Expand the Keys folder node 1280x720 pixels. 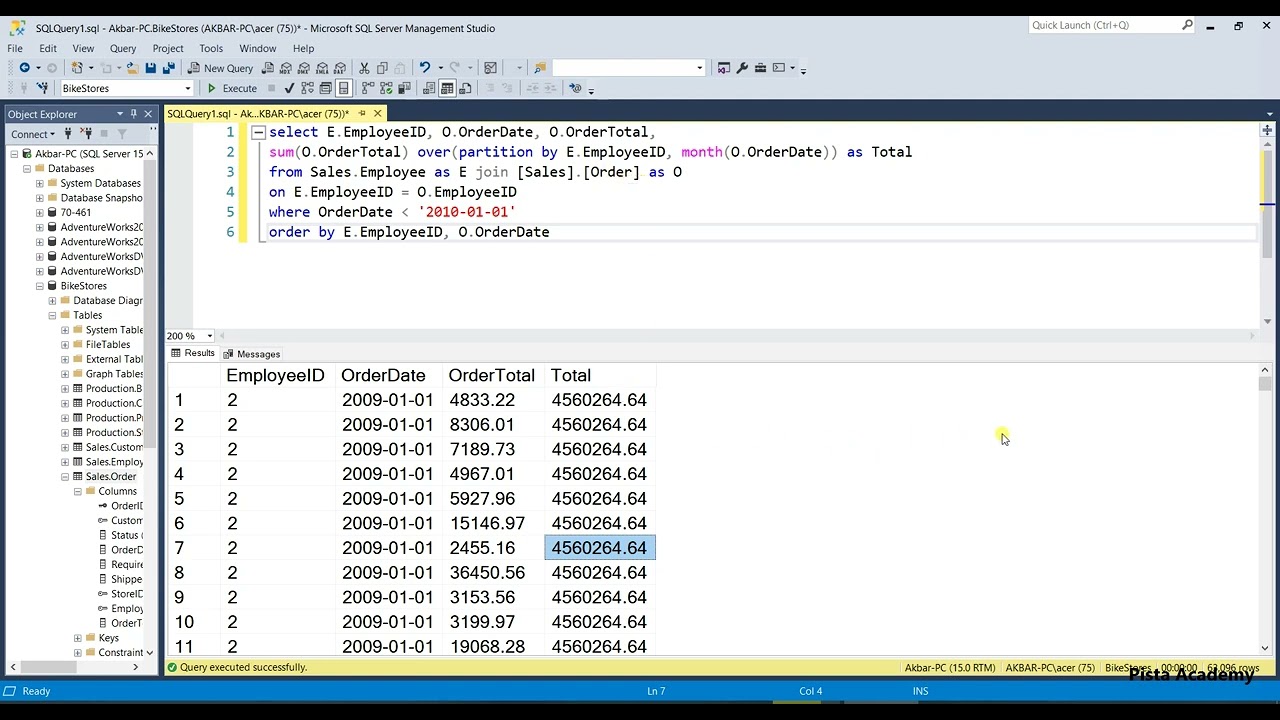pyautogui.click(x=78, y=638)
